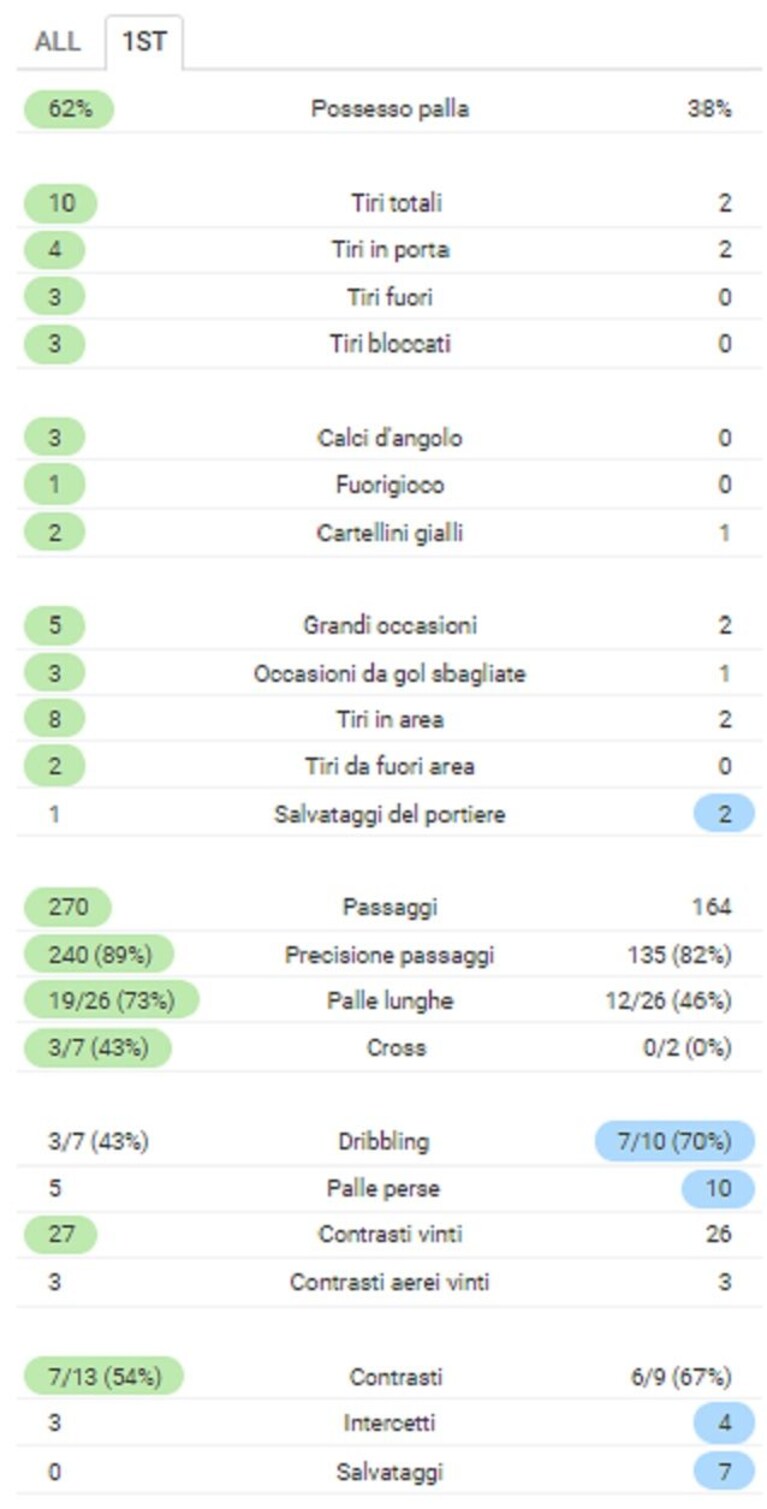Select the 1ST half tab
This screenshot has height=1509, width=767.
(143, 43)
